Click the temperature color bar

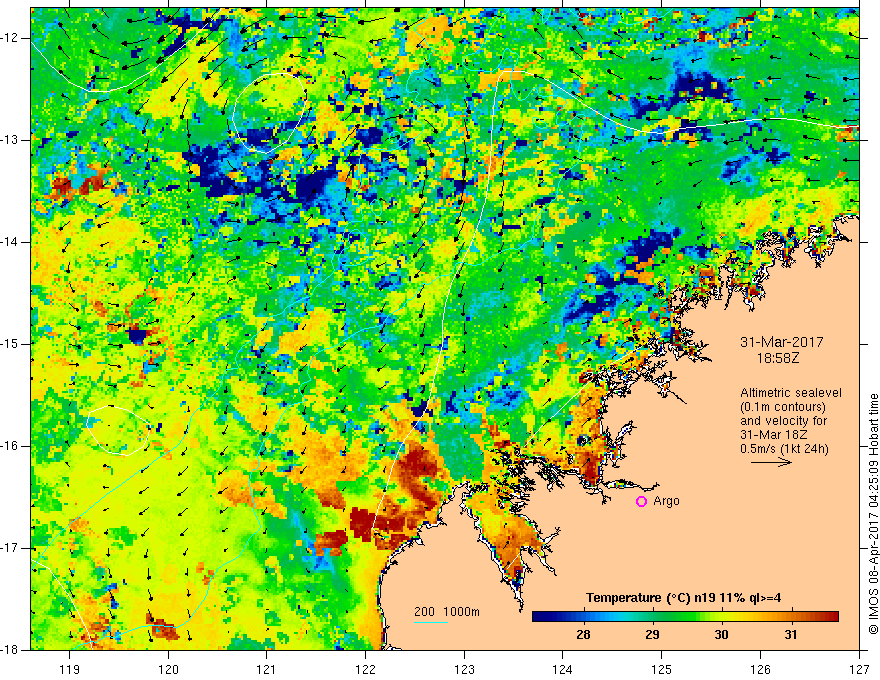pos(685,617)
